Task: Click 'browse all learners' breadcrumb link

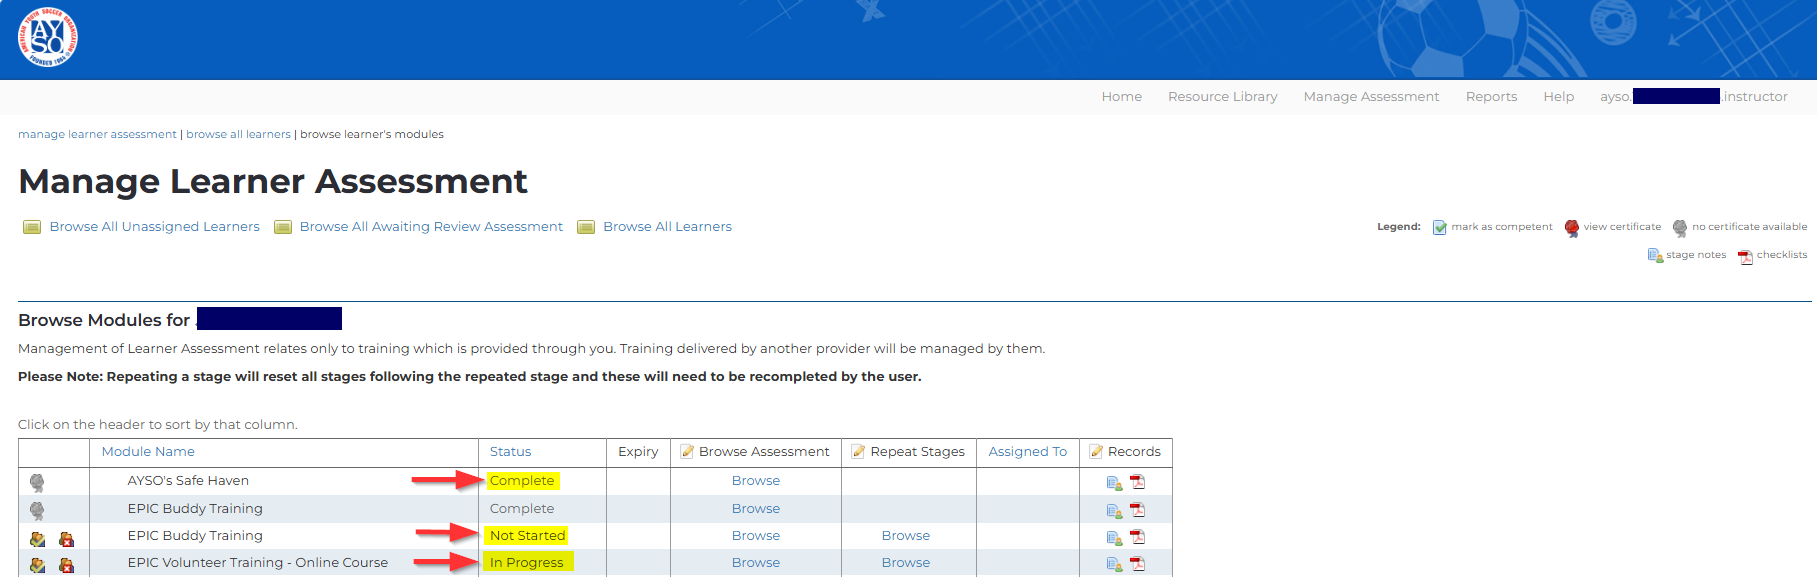Action: pyautogui.click(x=238, y=134)
